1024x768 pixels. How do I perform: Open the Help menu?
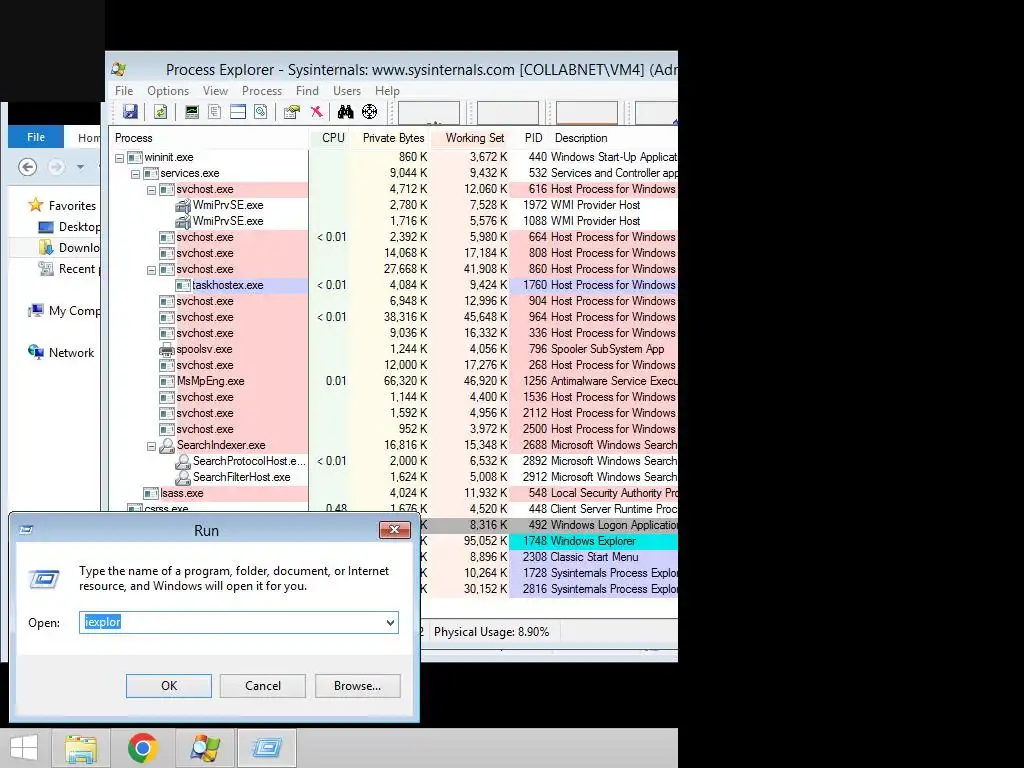click(387, 91)
